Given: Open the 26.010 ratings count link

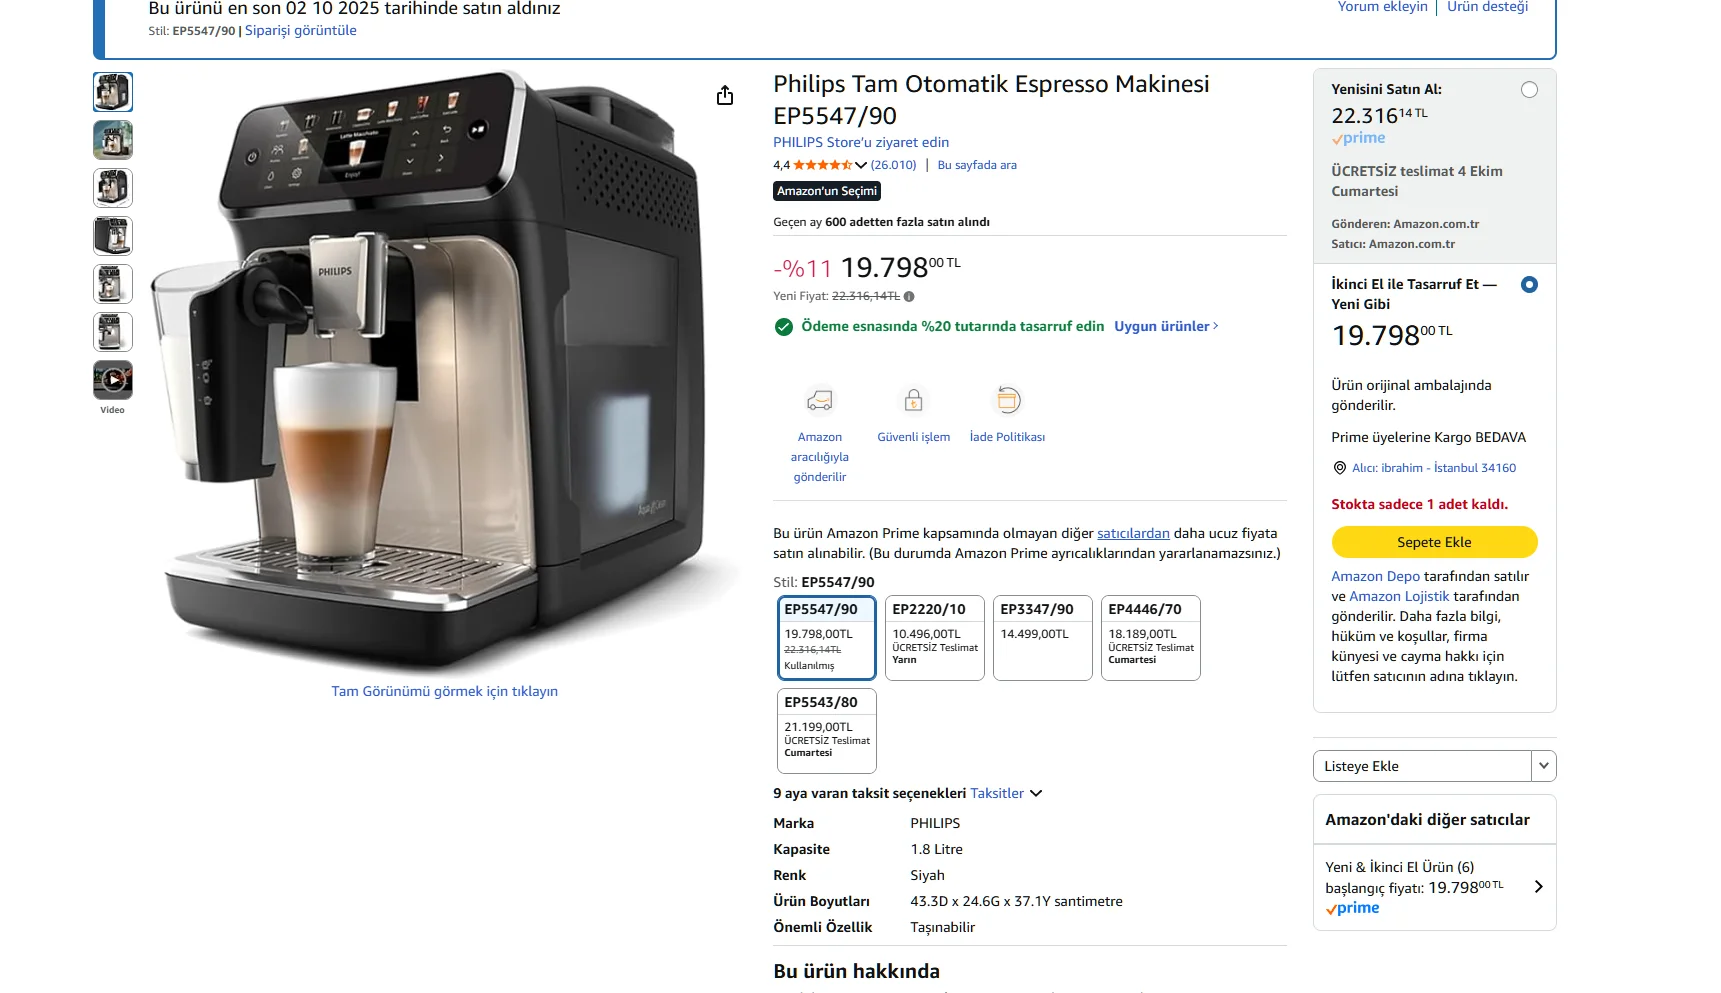Looking at the screenshot, I should click(893, 165).
